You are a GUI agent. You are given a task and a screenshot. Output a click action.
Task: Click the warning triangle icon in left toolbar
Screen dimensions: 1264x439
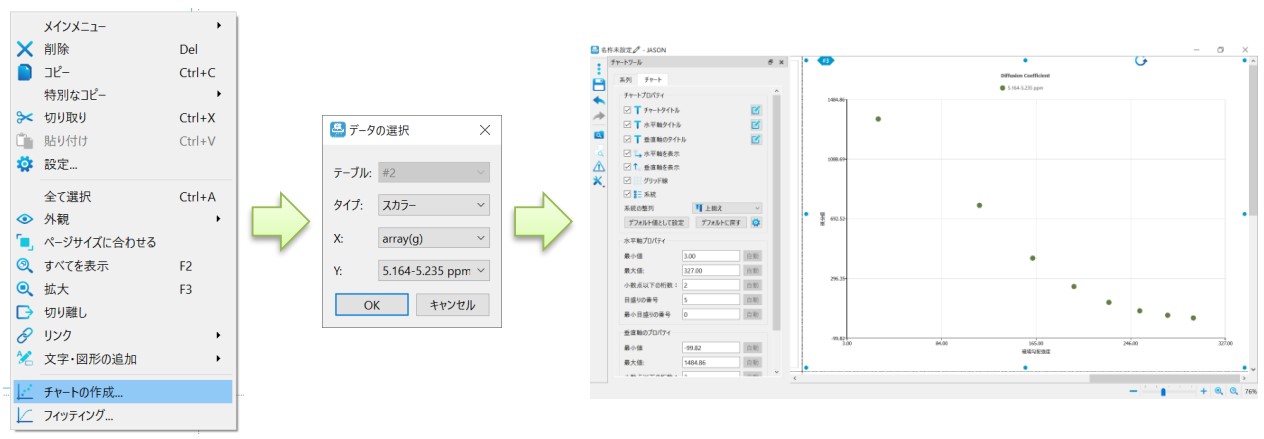[599, 166]
